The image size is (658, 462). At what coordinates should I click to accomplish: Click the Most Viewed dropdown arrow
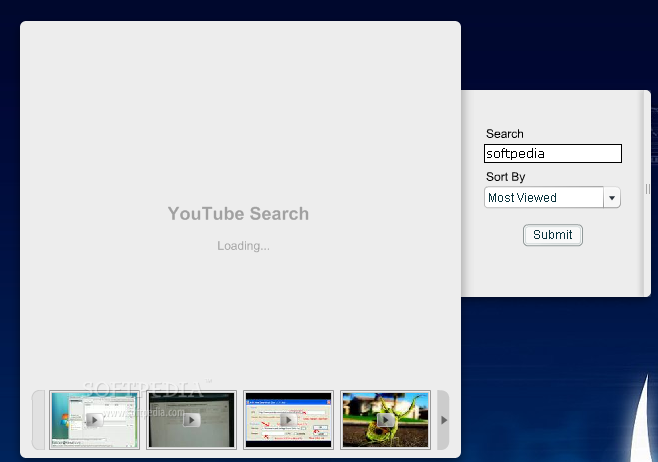pyautogui.click(x=612, y=198)
